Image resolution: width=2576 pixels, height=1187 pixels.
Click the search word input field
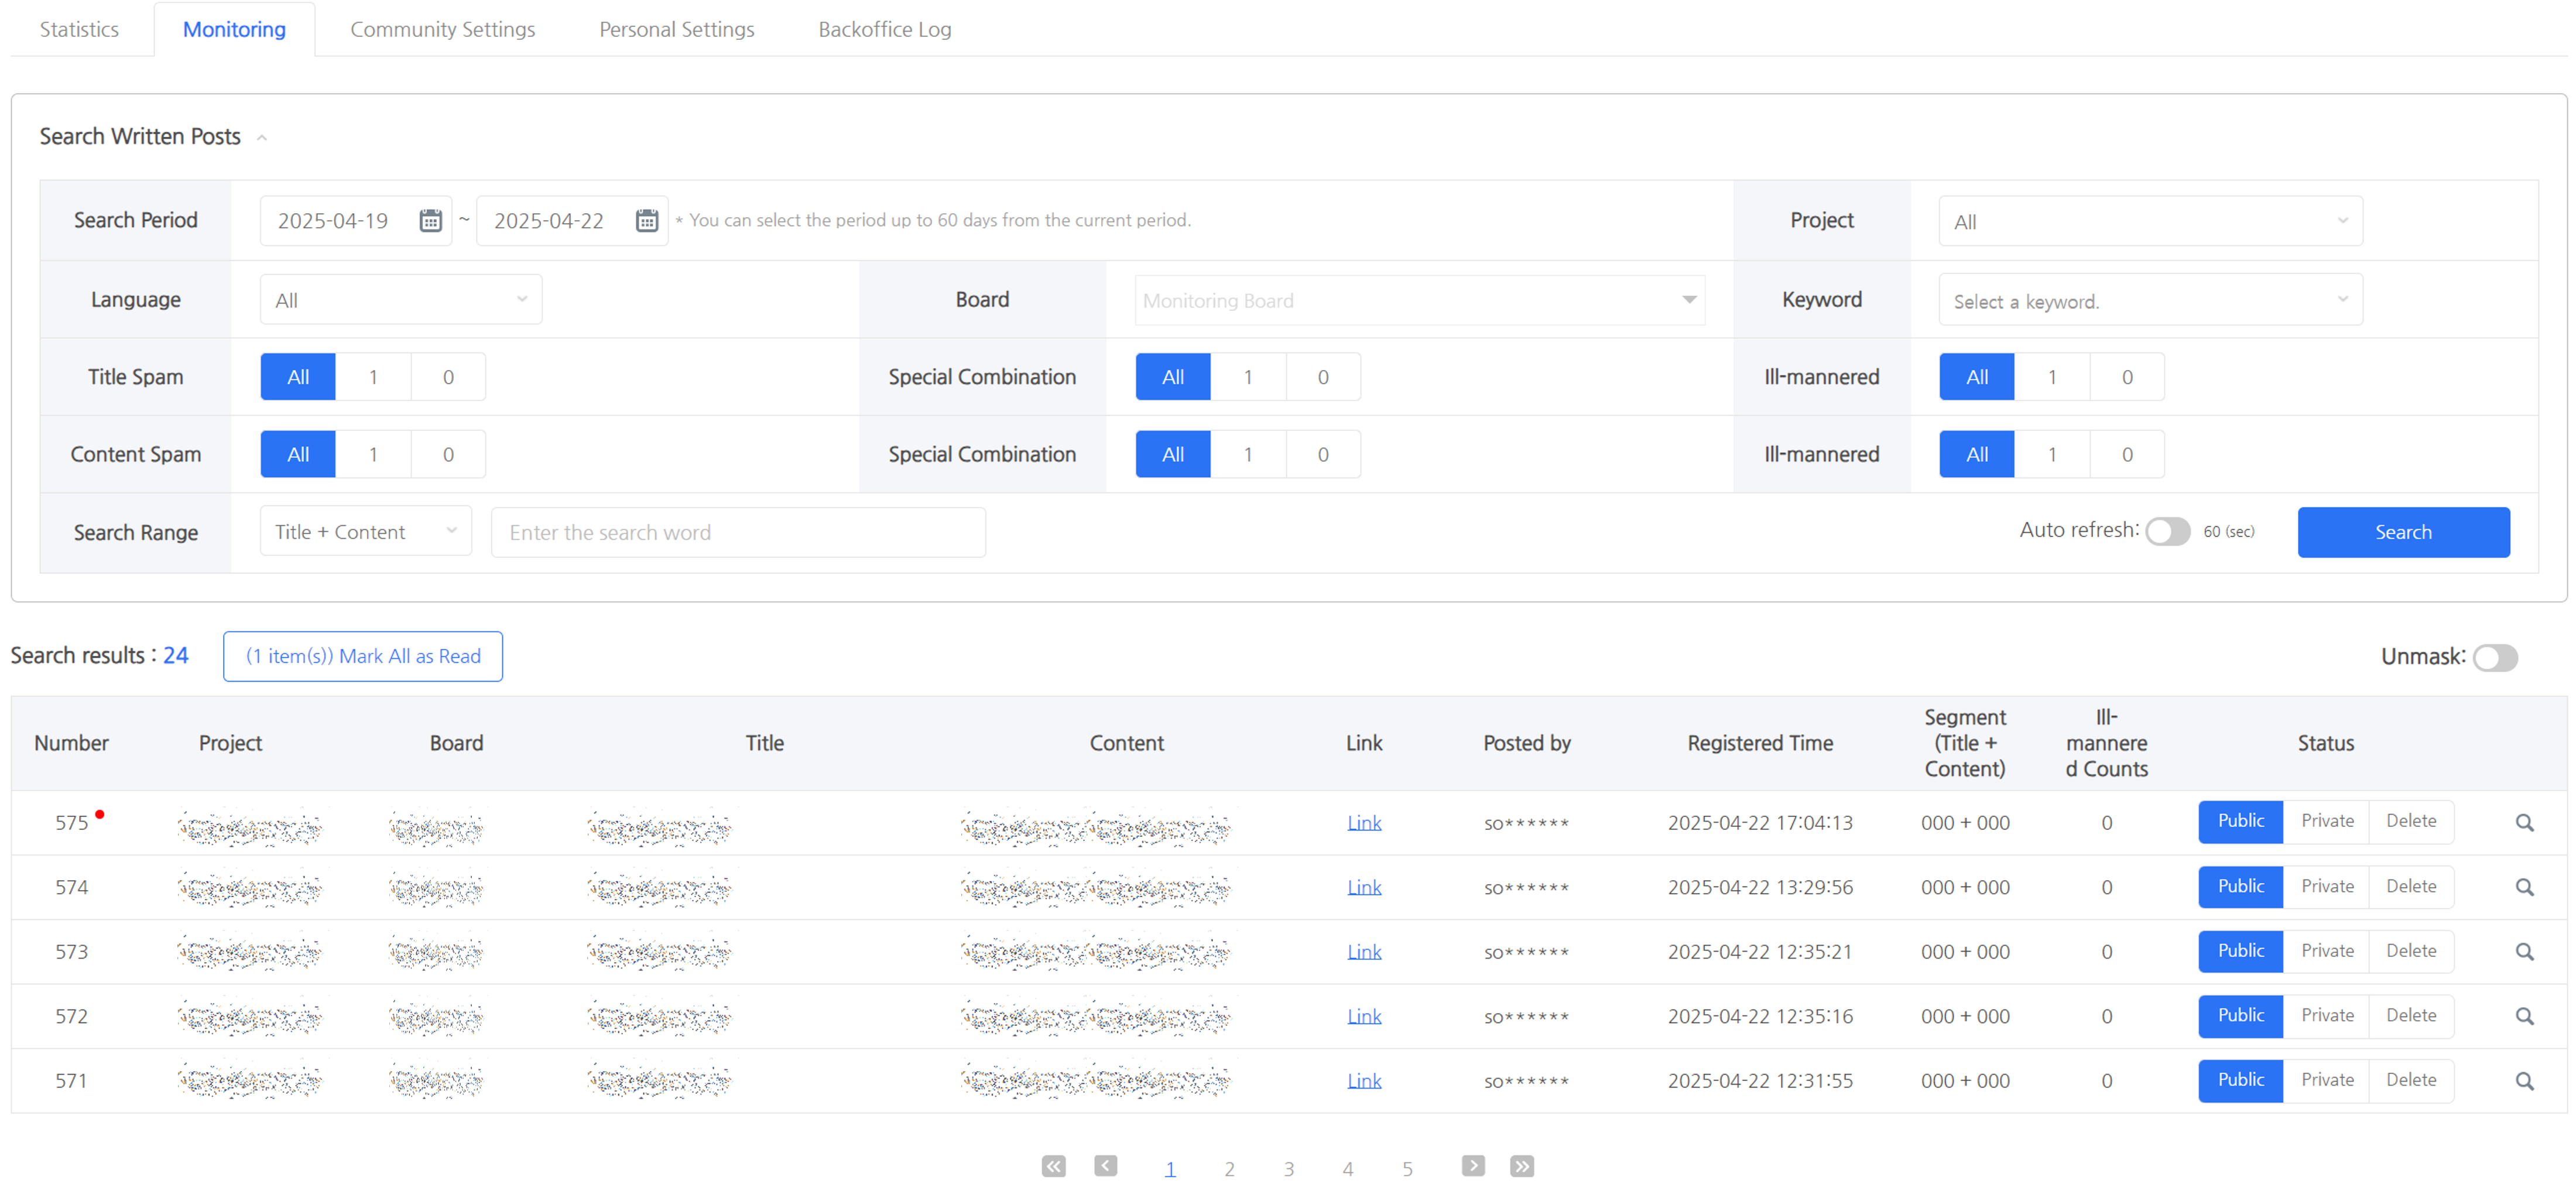point(738,532)
